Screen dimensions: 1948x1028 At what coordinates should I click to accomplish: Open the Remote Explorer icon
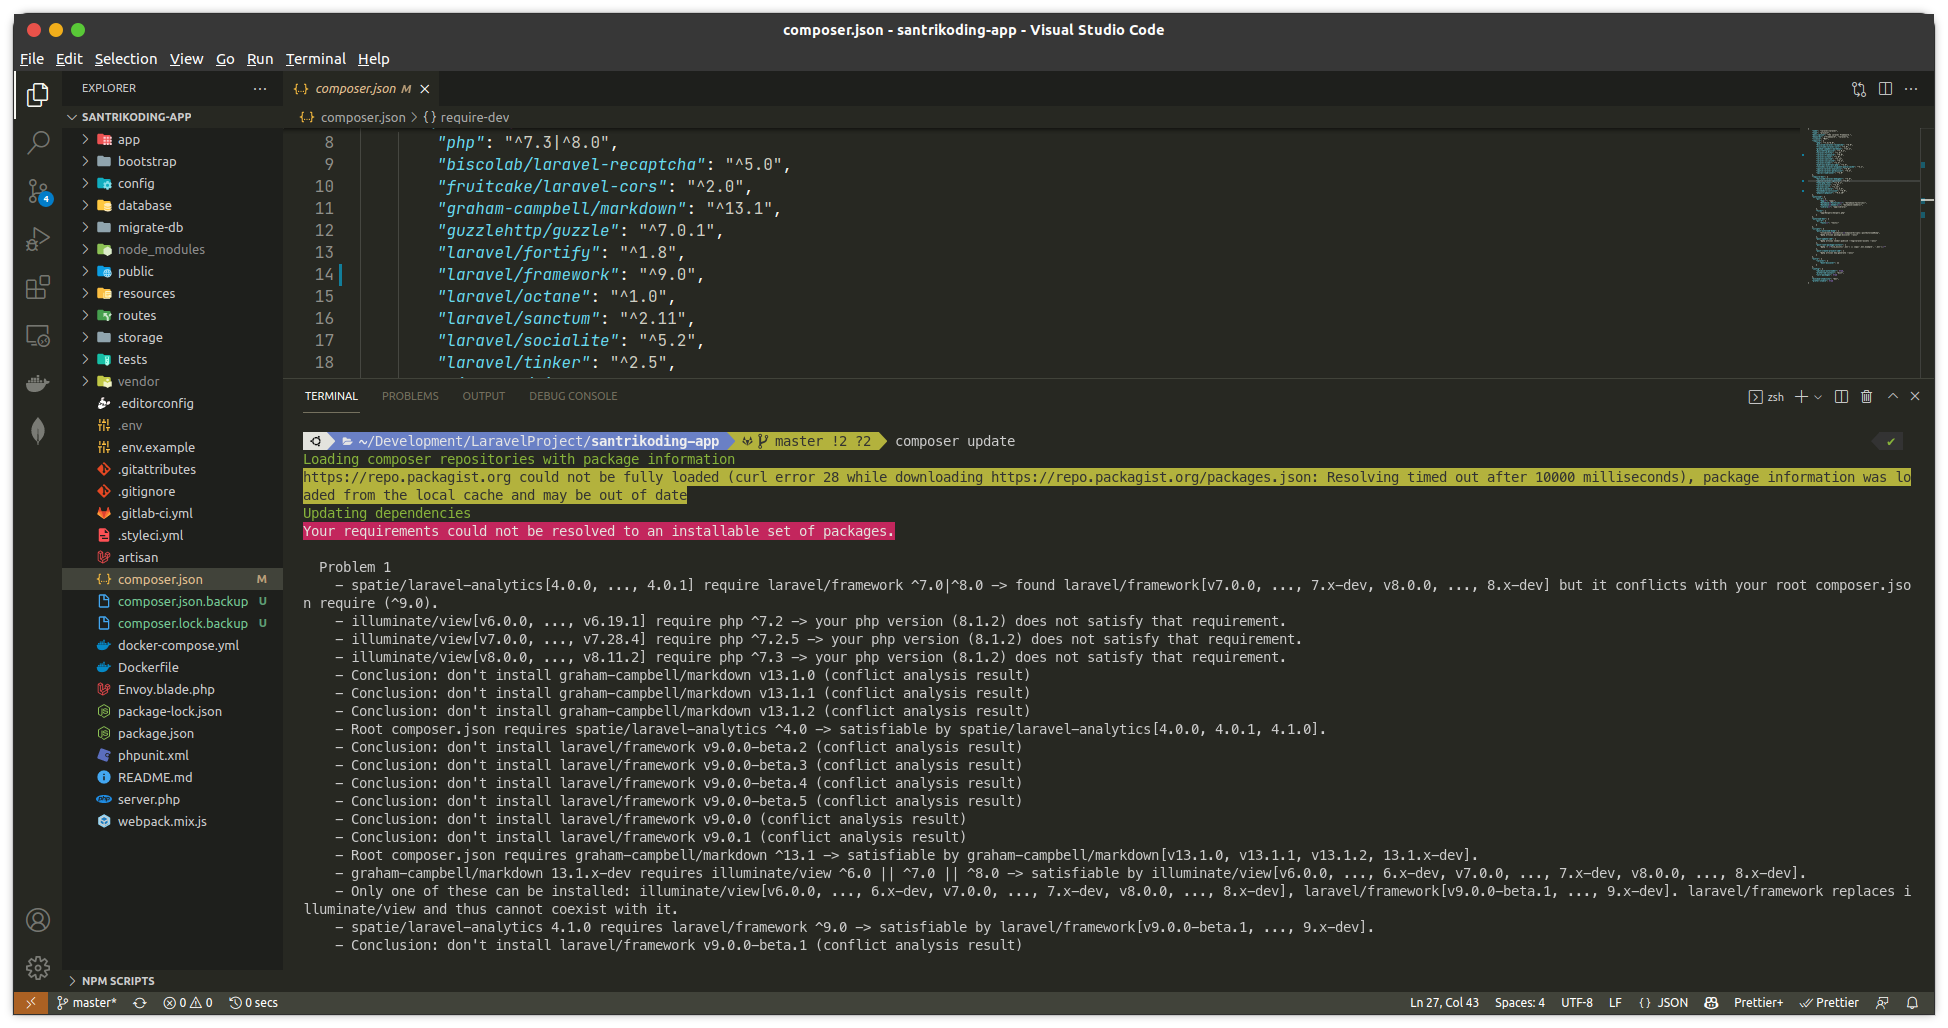tap(38, 336)
